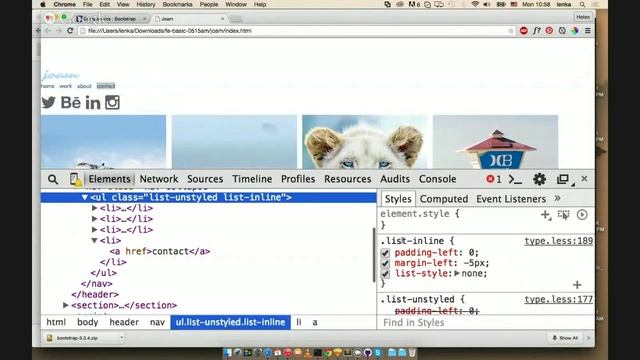The width and height of the screenshot is (640, 360).
Task: Open the Resources panel
Action: click(x=348, y=179)
